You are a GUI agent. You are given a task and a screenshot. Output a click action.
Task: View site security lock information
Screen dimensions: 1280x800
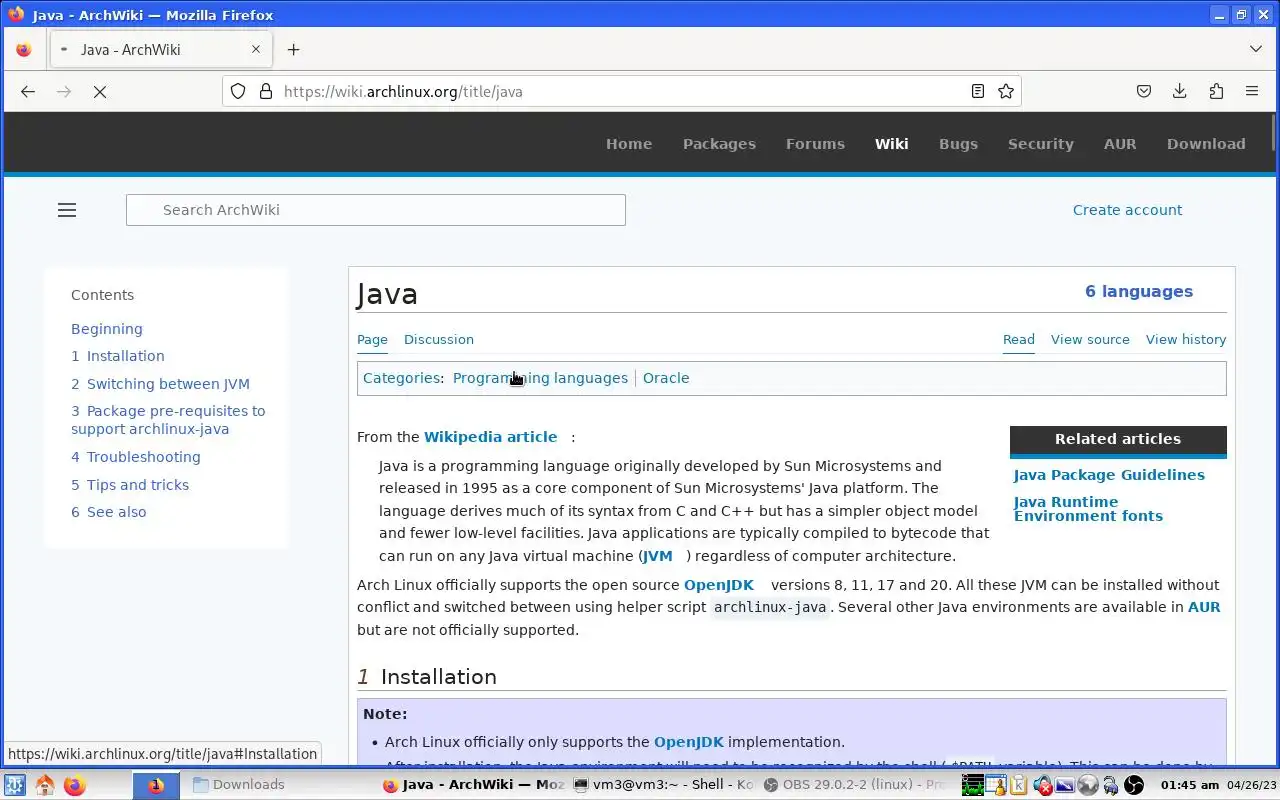point(266,91)
